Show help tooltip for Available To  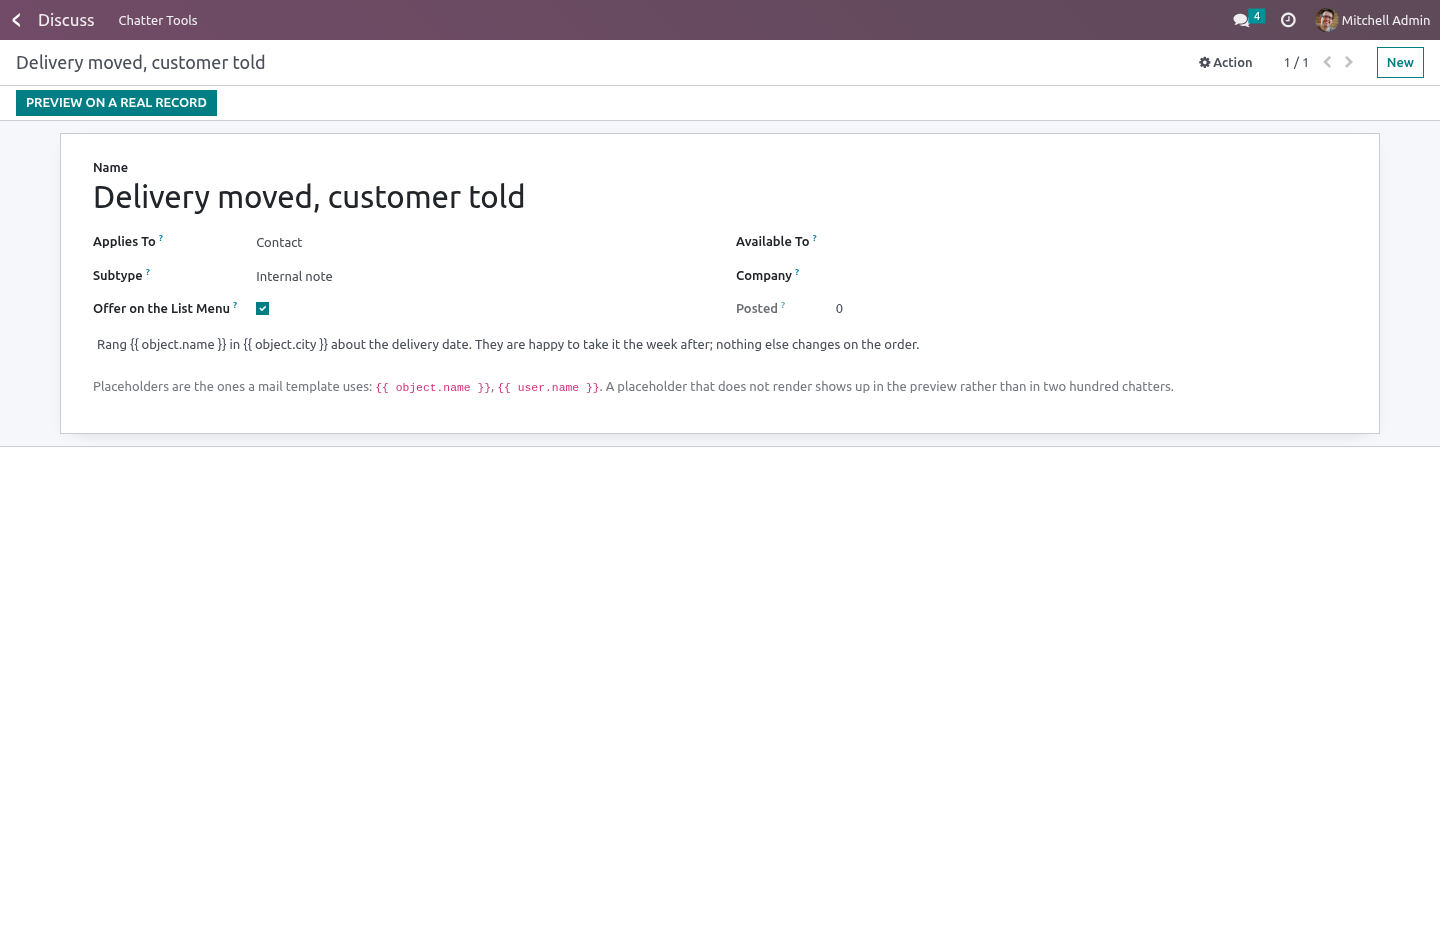815,238
